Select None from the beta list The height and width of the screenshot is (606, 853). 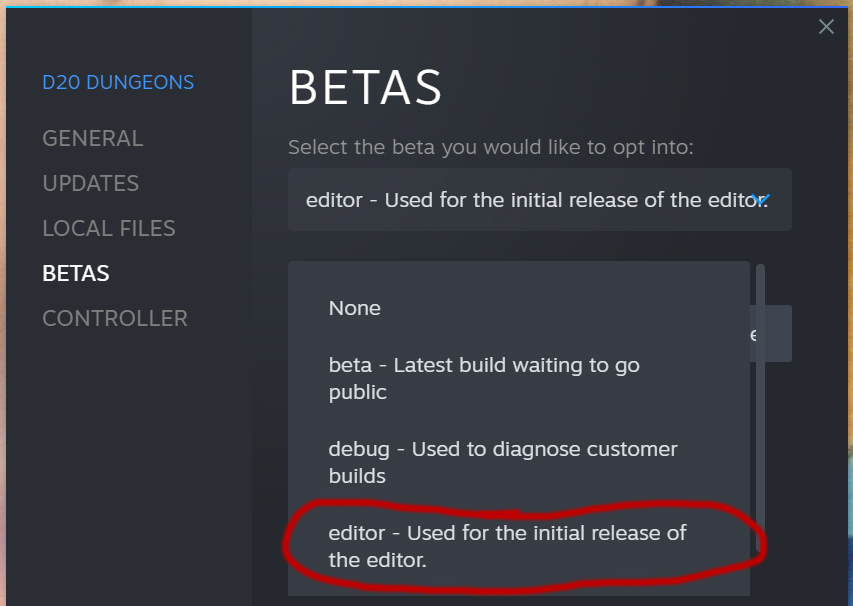519,308
